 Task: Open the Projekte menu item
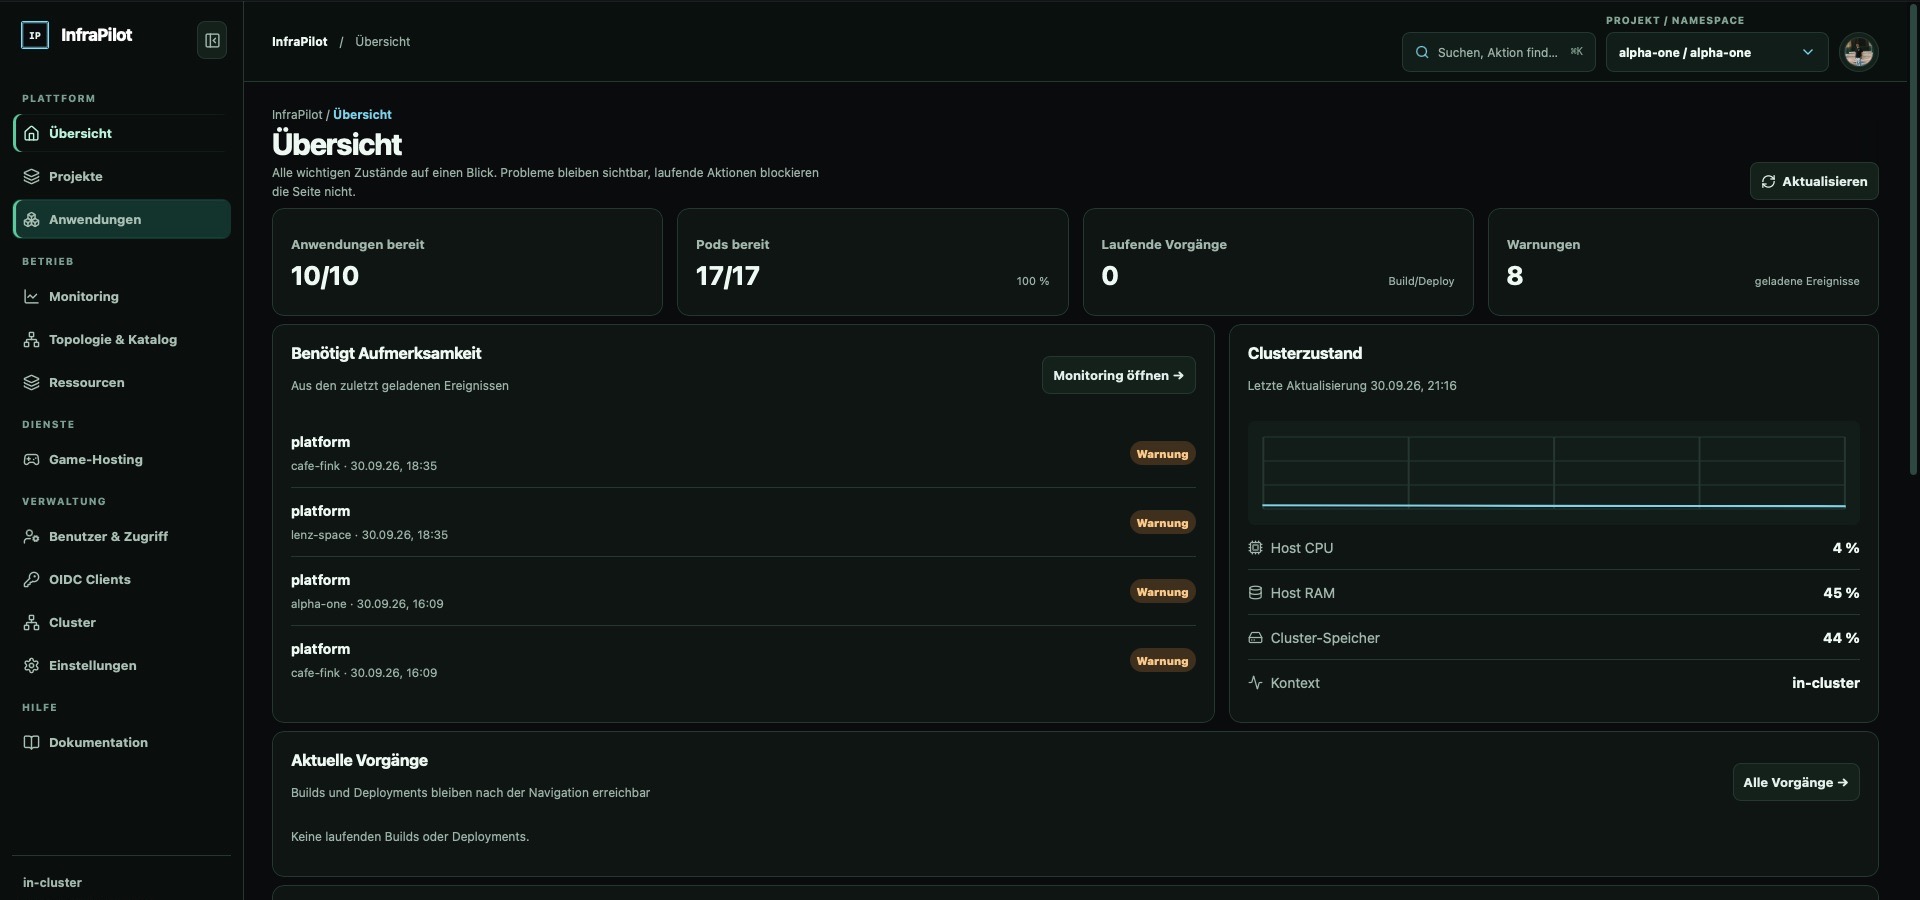pos(122,176)
